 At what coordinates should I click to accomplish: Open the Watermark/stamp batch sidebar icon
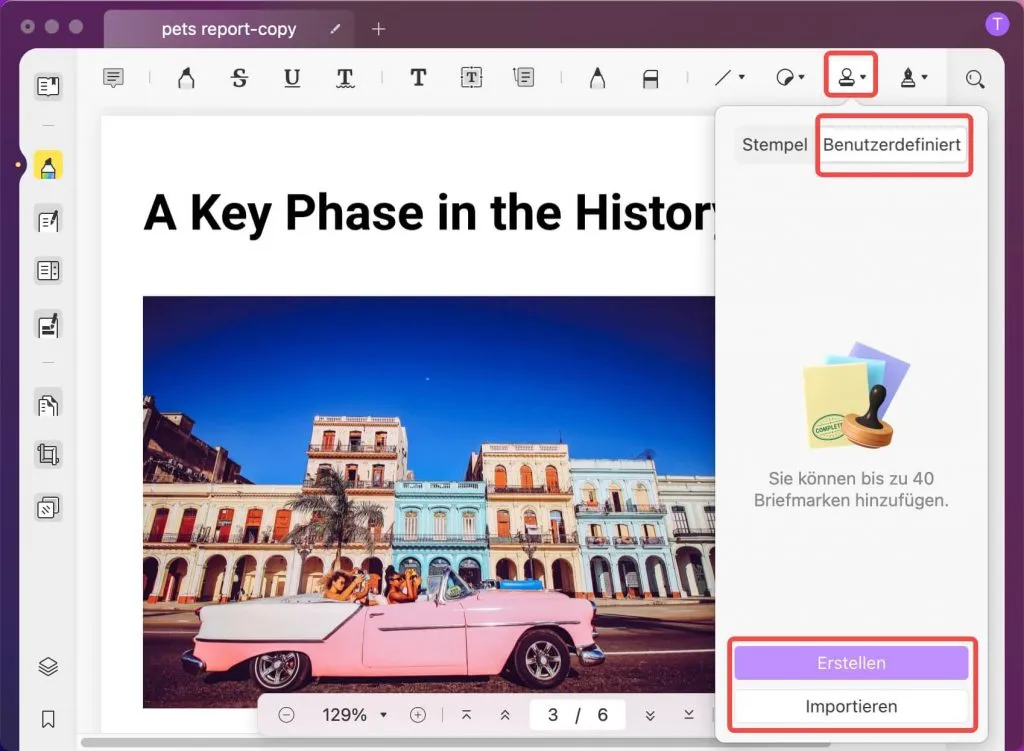coord(48,507)
